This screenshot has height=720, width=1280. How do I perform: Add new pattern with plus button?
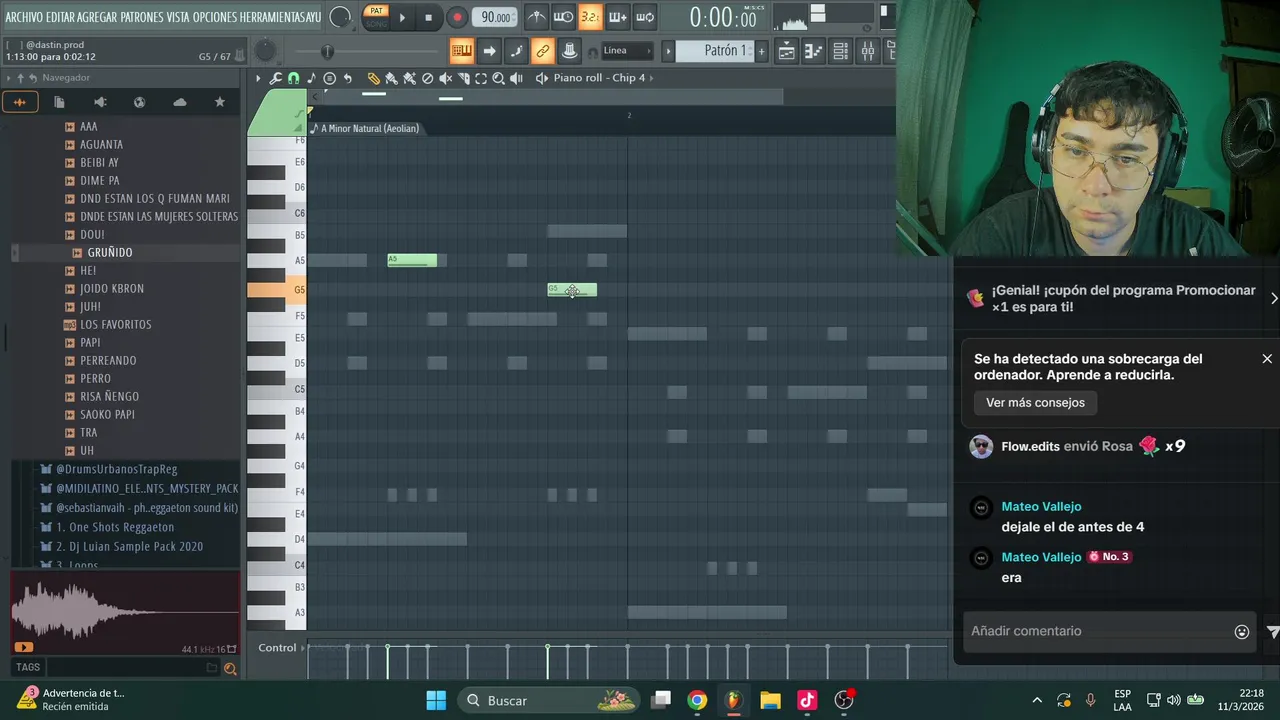pyautogui.click(x=761, y=51)
